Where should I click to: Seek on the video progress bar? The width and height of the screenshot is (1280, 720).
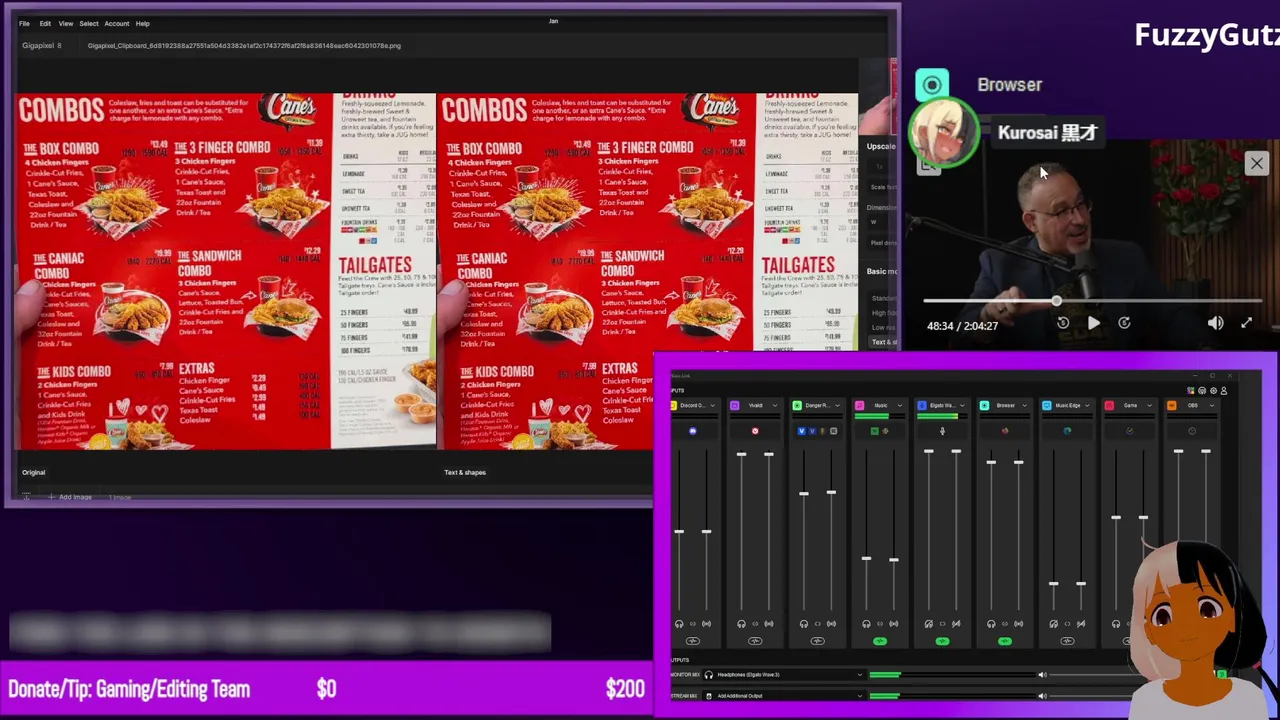pos(1093,301)
